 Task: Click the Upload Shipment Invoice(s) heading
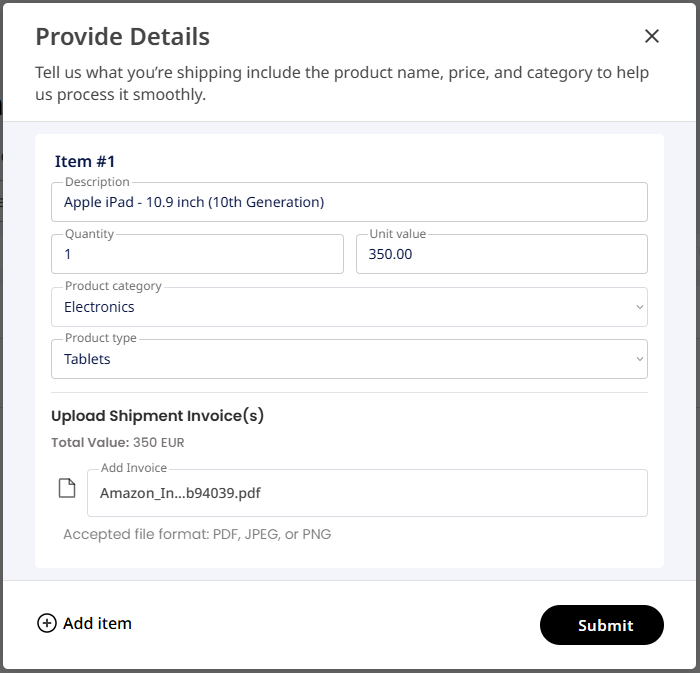(x=157, y=415)
